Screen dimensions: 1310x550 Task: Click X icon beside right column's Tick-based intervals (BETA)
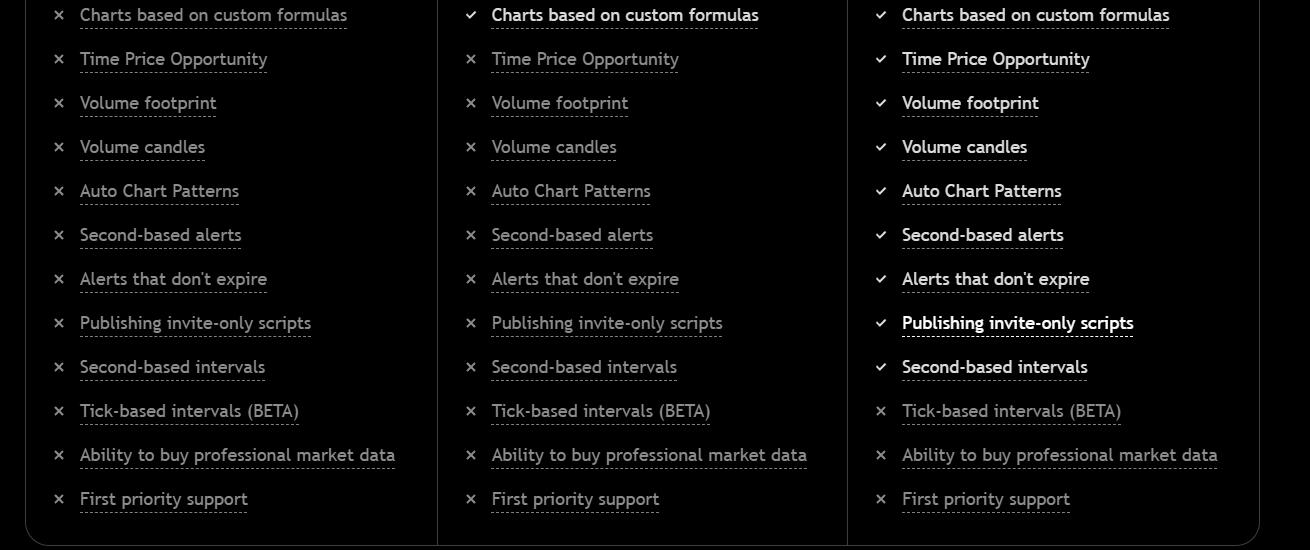point(881,411)
